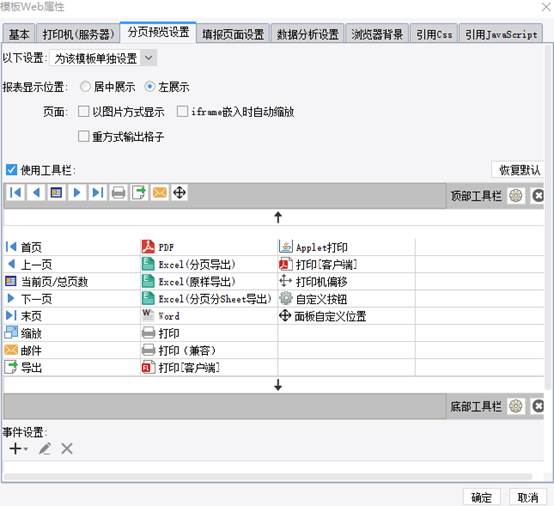The image size is (554, 506).
Task: Check iframe嵌入时自动缩放 option
Action: [x=182, y=111]
